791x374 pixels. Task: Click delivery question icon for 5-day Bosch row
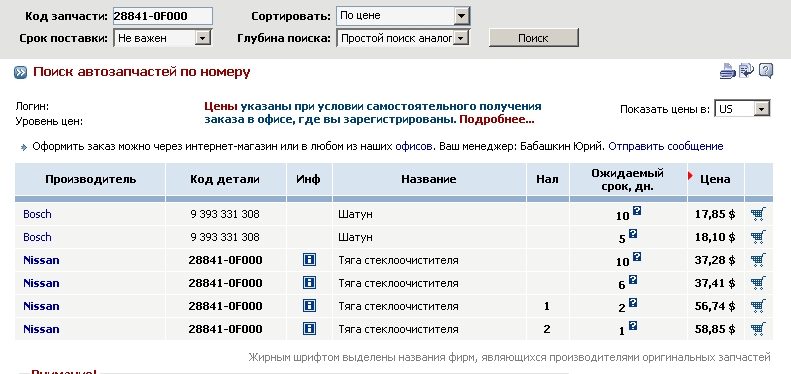pyautogui.click(x=633, y=234)
